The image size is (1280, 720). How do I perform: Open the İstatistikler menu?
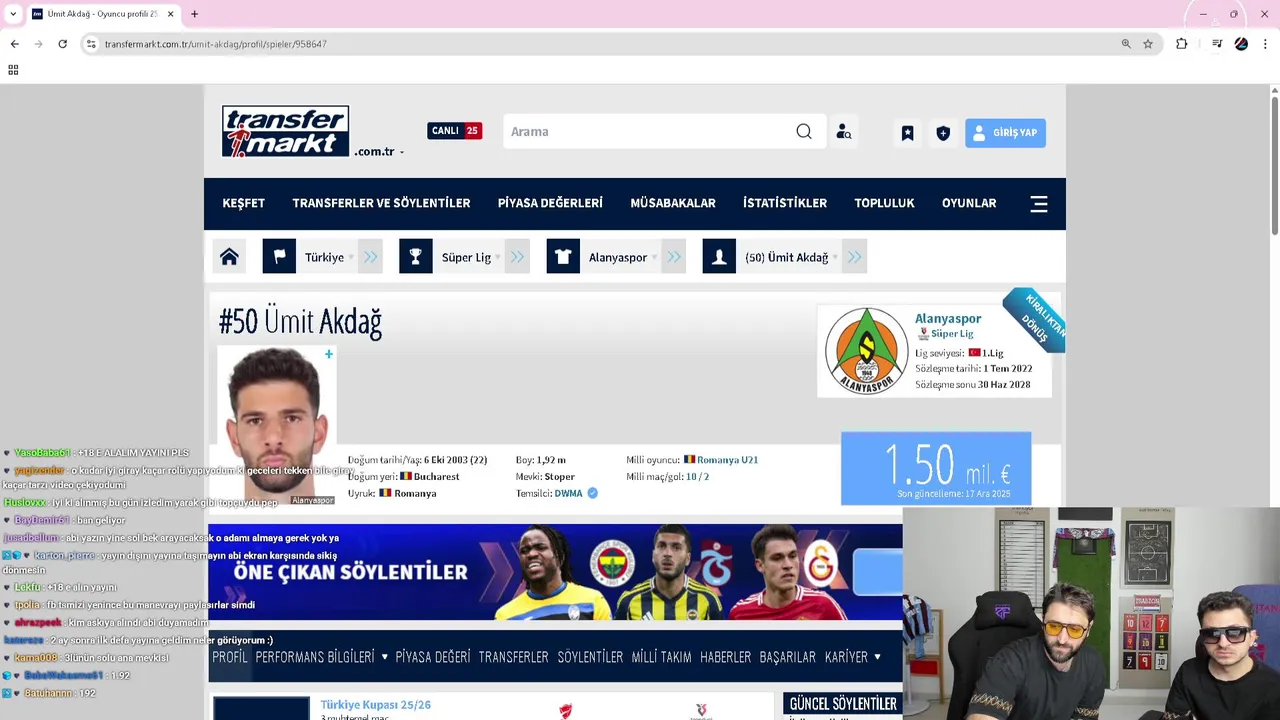coord(785,203)
